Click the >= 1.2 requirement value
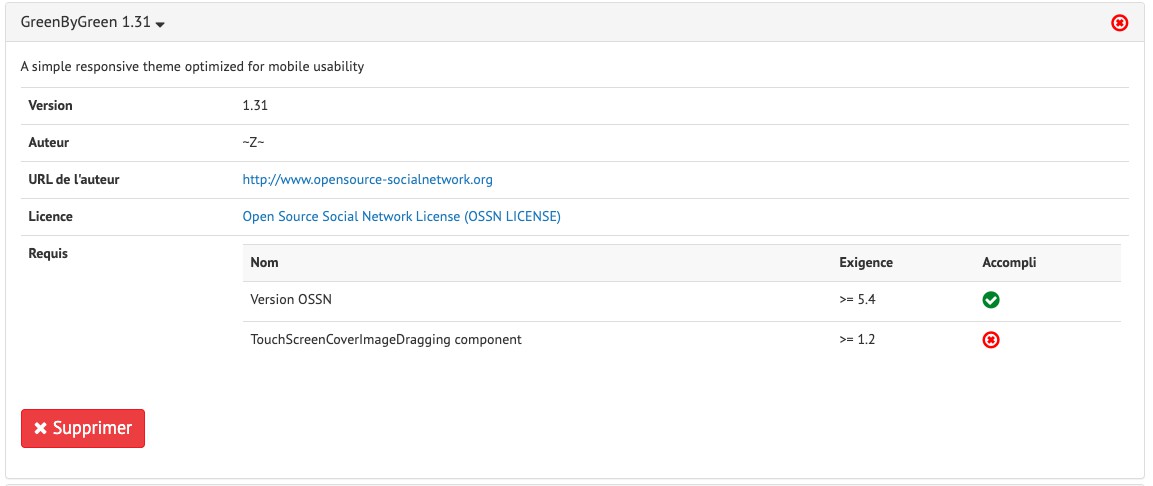Screen dimensions: 1153x486 pos(858,340)
